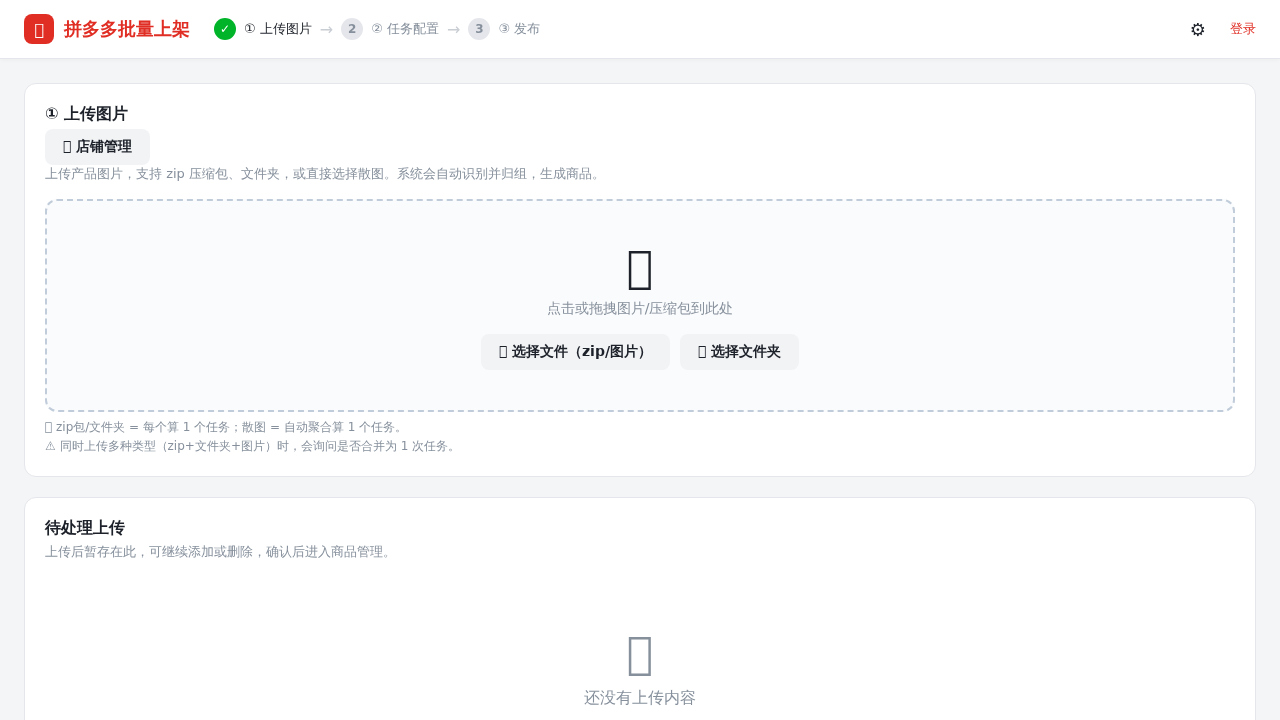This screenshot has height=720, width=1280.
Task: Go to the 任务配置 step
Action: (x=405, y=29)
